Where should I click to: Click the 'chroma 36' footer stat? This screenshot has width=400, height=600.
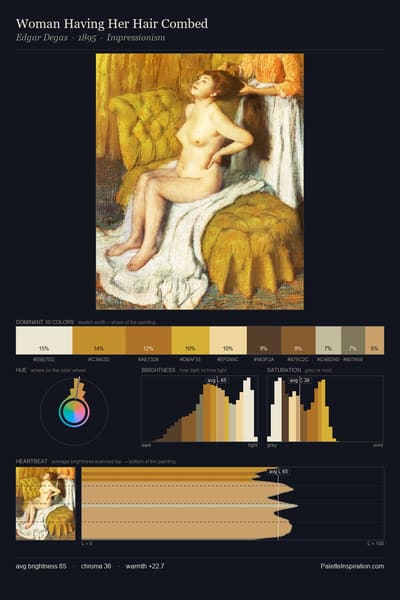(x=96, y=566)
